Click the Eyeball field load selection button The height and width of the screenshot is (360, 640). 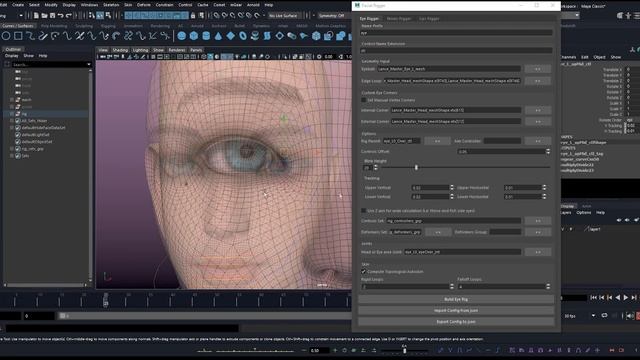coord(538,69)
